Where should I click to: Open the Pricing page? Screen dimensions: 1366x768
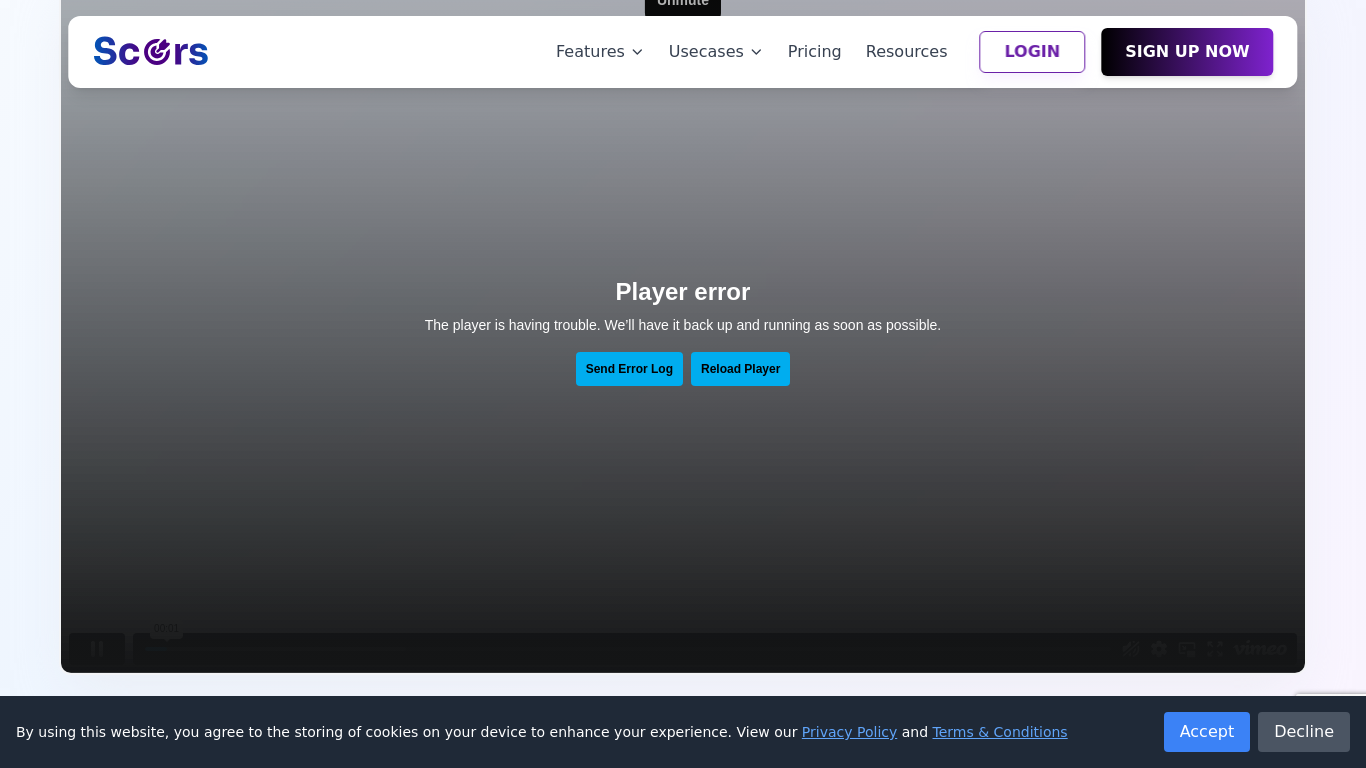click(814, 51)
